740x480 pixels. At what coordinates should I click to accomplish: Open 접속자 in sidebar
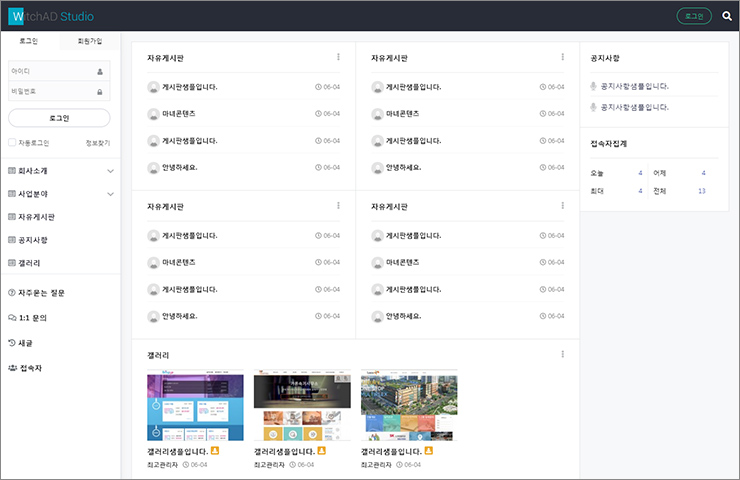(x=31, y=368)
